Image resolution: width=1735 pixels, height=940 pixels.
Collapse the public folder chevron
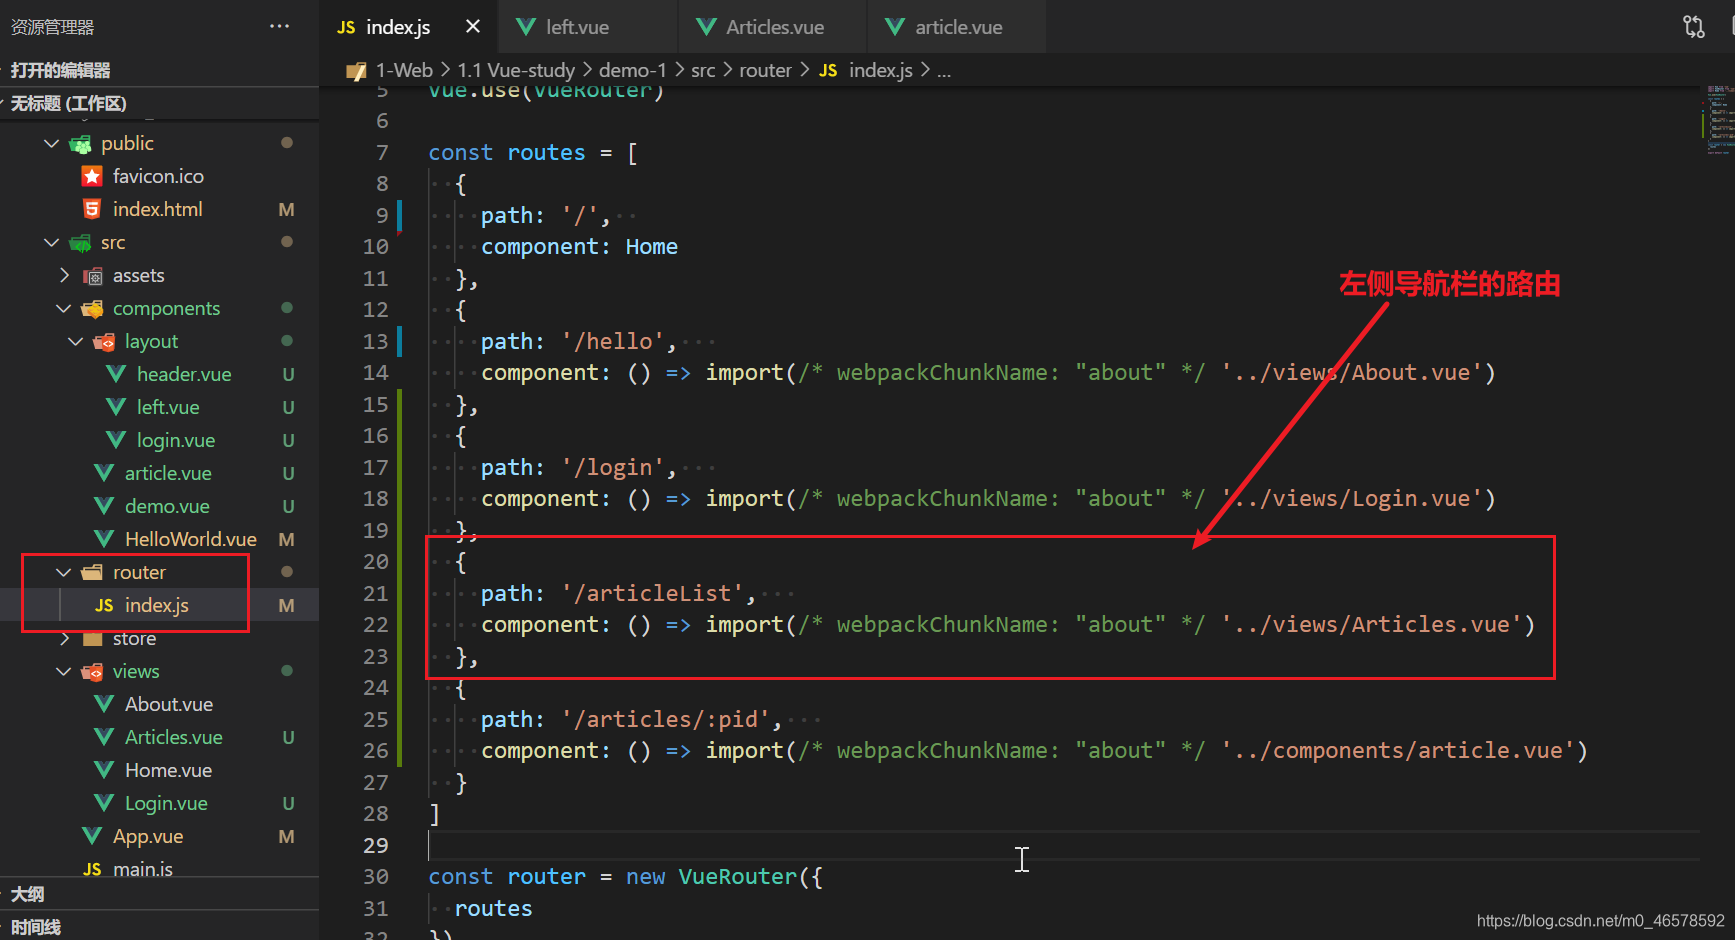(52, 143)
